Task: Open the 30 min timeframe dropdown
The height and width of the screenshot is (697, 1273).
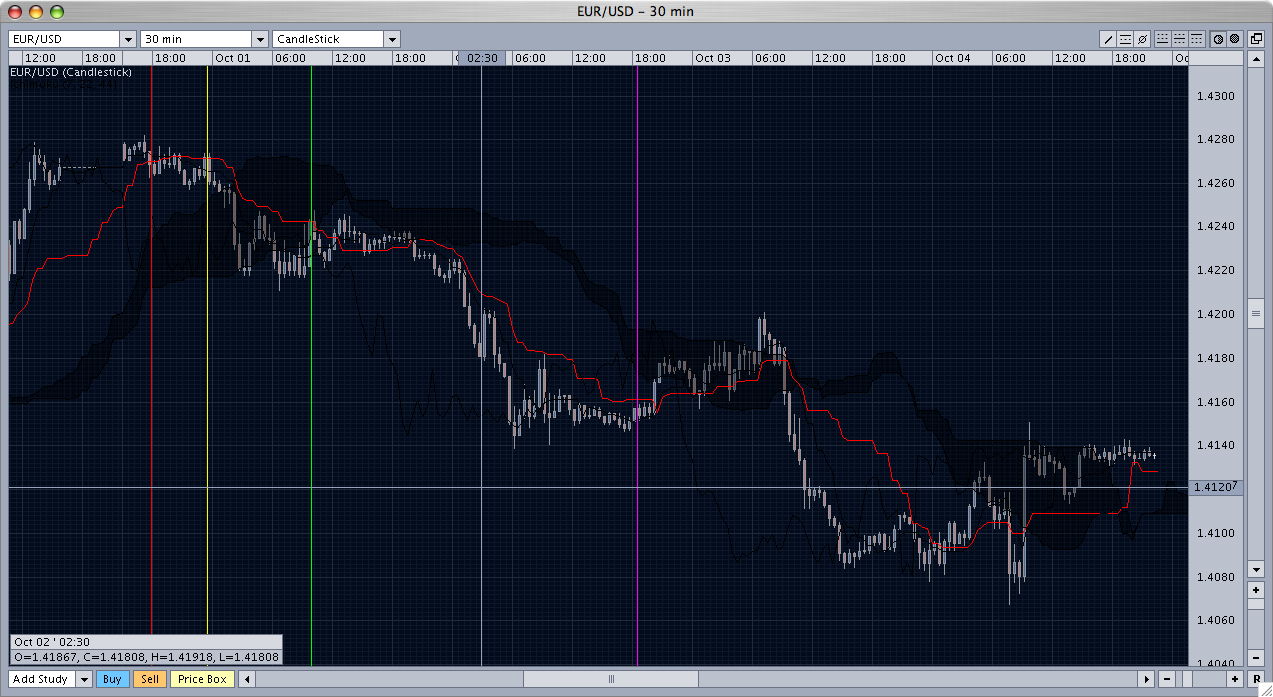Action: pos(259,39)
